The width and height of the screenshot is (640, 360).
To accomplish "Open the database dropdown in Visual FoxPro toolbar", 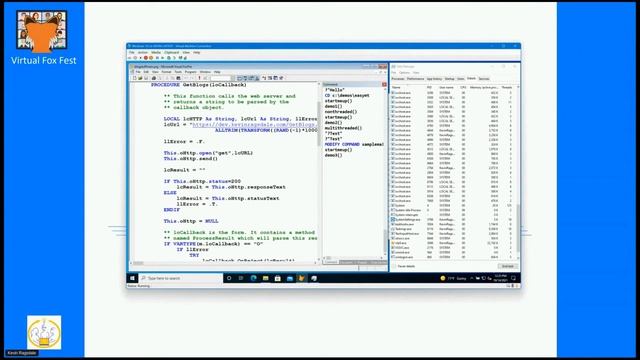I will pos(221,78).
